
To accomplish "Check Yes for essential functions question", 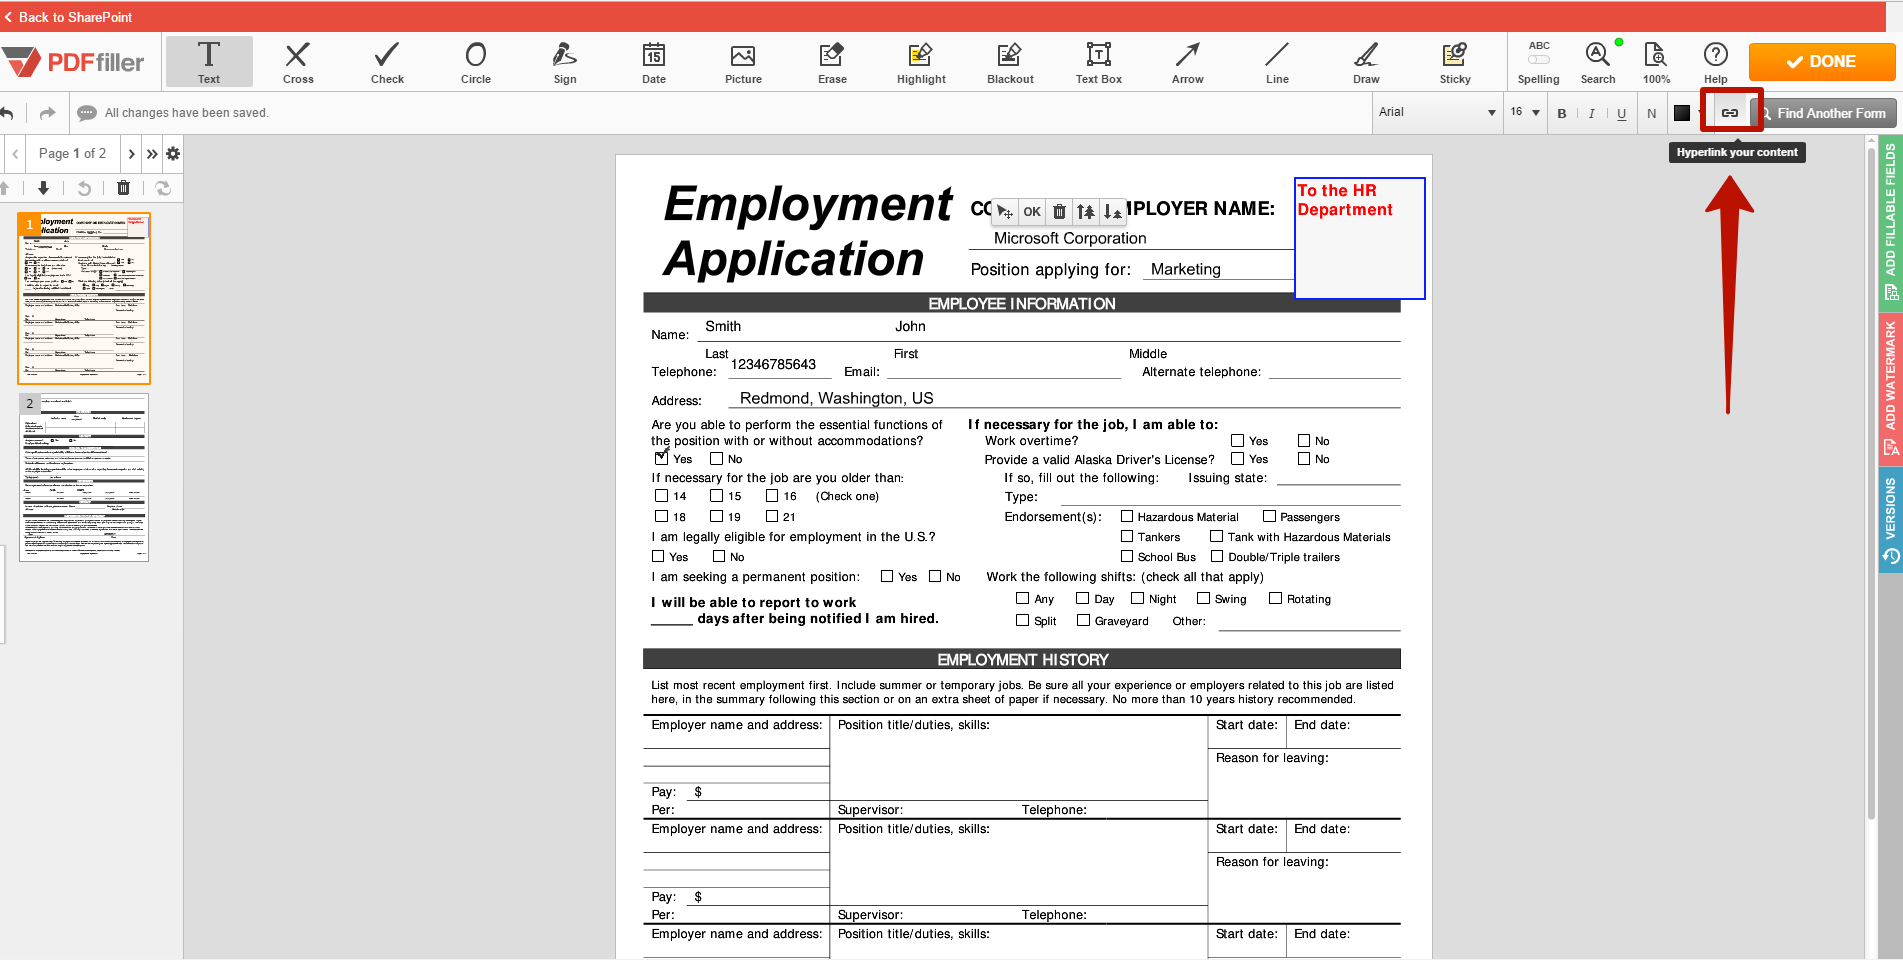I will pyautogui.click(x=661, y=458).
